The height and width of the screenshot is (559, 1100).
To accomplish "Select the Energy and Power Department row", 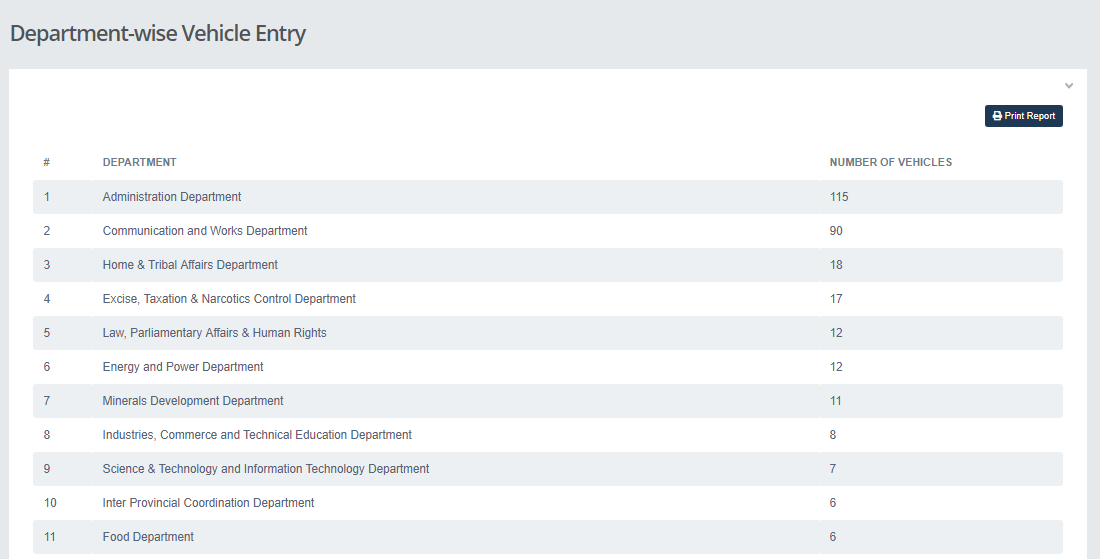I will tap(183, 367).
